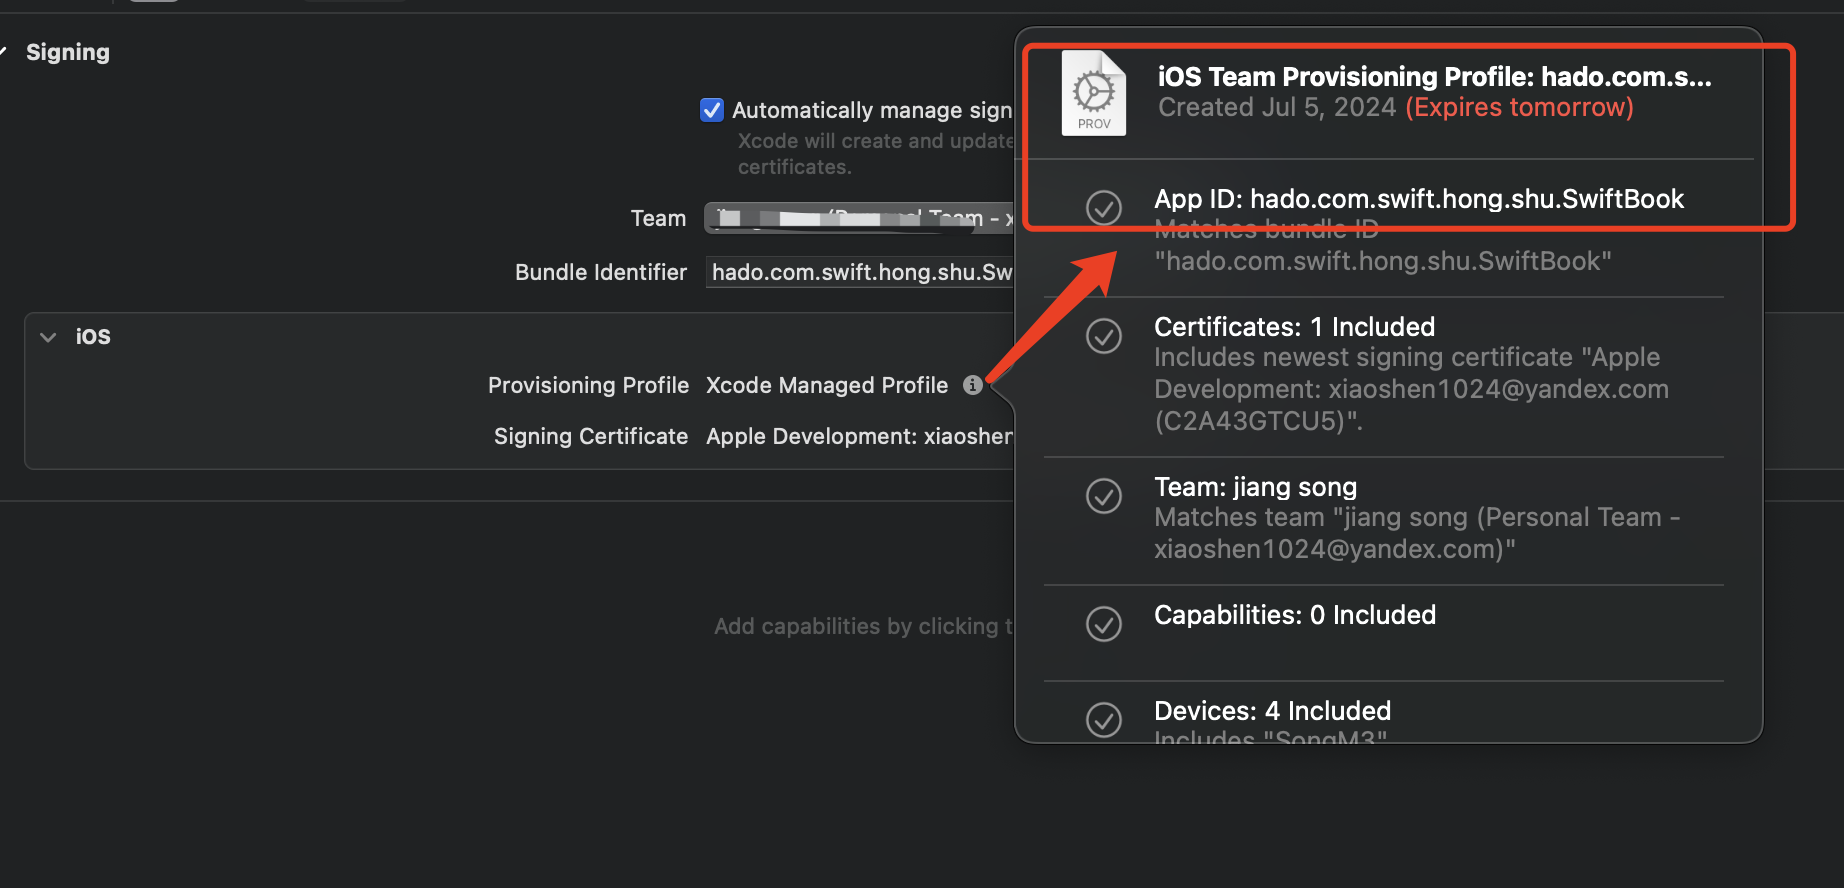Click the 'Team: jiang song' heading

pyautogui.click(x=1255, y=487)
